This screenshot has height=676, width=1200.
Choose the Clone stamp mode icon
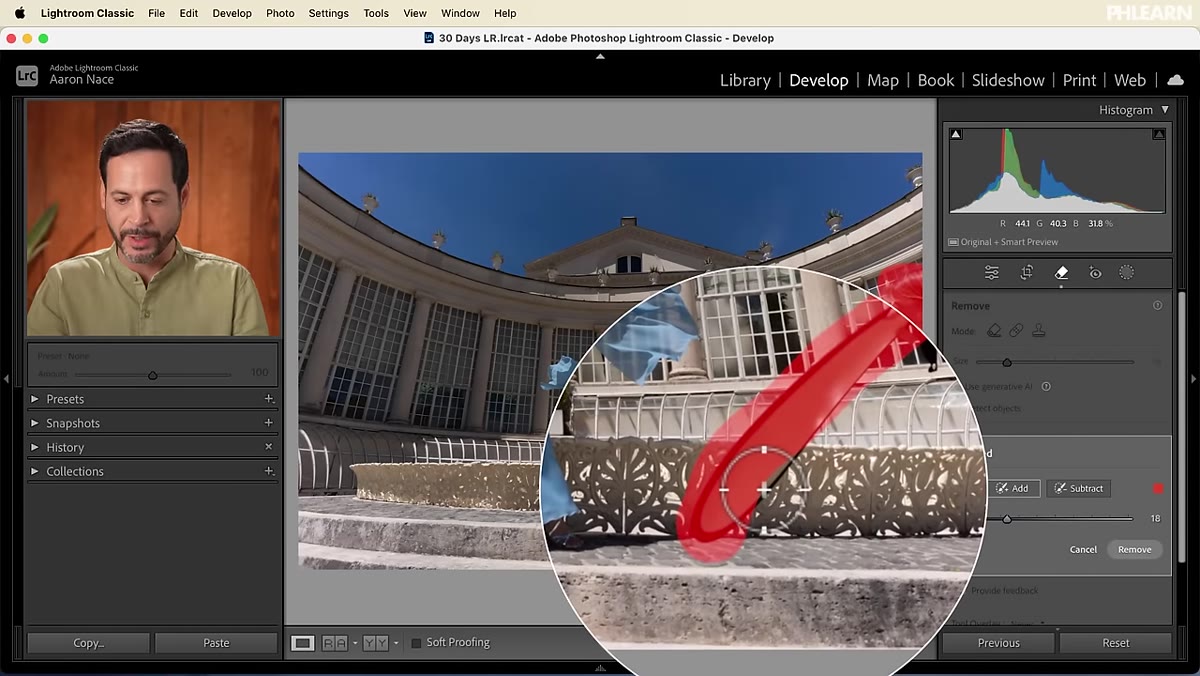[x=1039, y=330]
